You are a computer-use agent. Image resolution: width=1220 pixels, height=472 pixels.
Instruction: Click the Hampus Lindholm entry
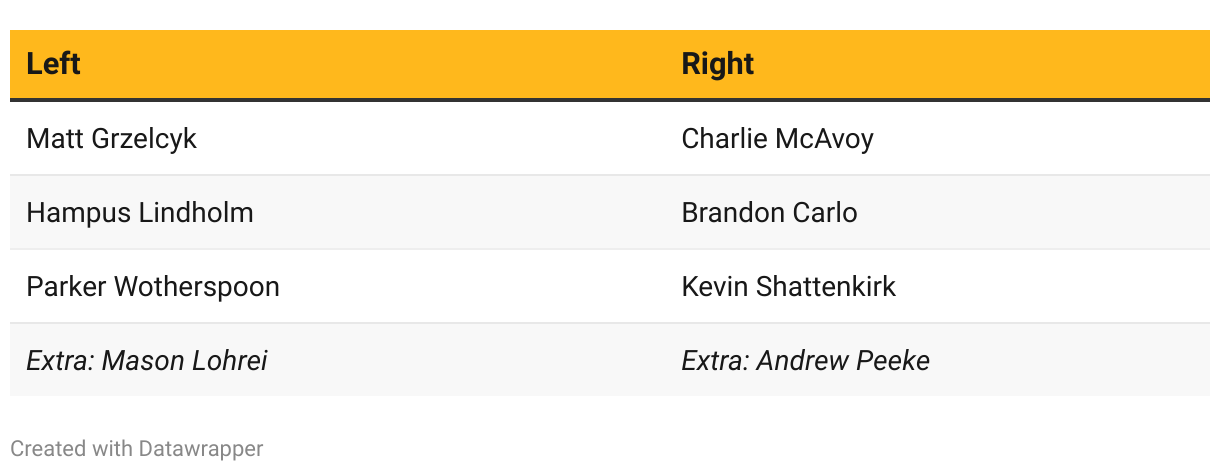[x=139, y=212]
